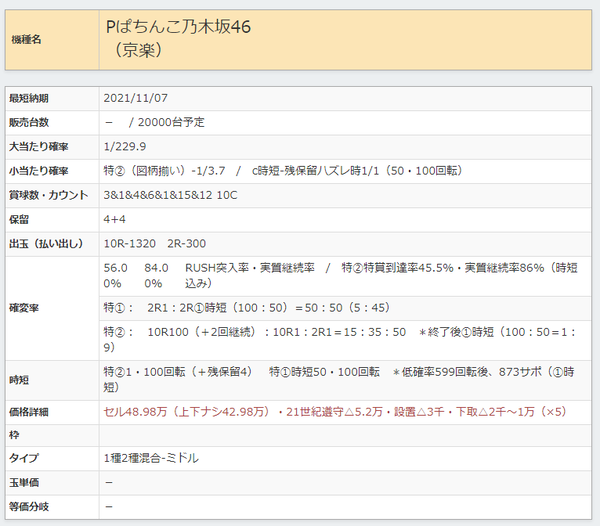Select the 4+4 value
Image resolution: width=600 pixels, height=526 pixels.
coord(114,219)
